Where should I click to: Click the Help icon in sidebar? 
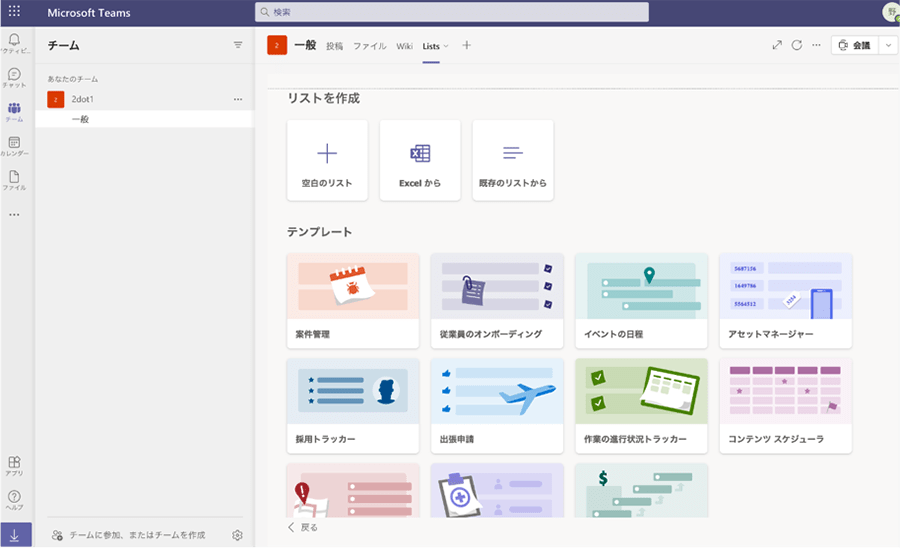coord(14,499)
